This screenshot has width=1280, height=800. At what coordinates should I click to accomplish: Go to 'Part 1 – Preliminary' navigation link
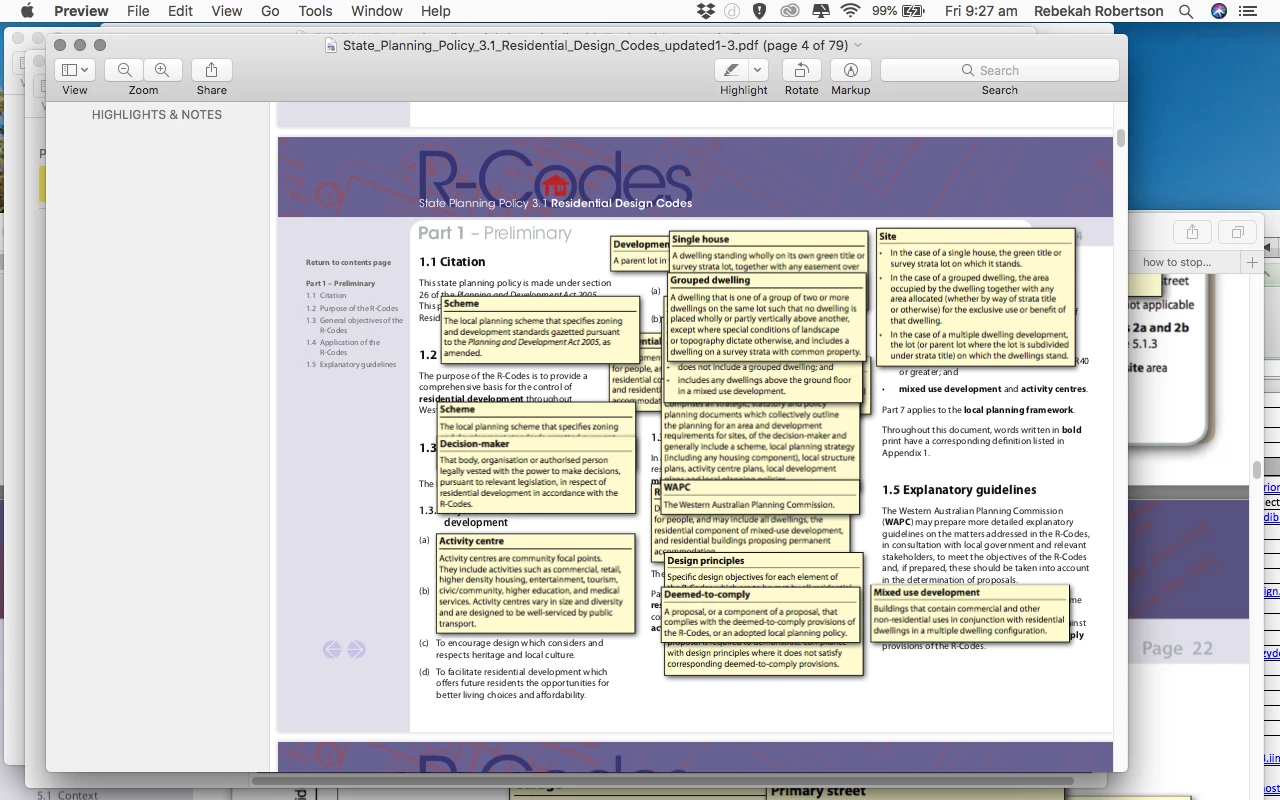point(340,284)
